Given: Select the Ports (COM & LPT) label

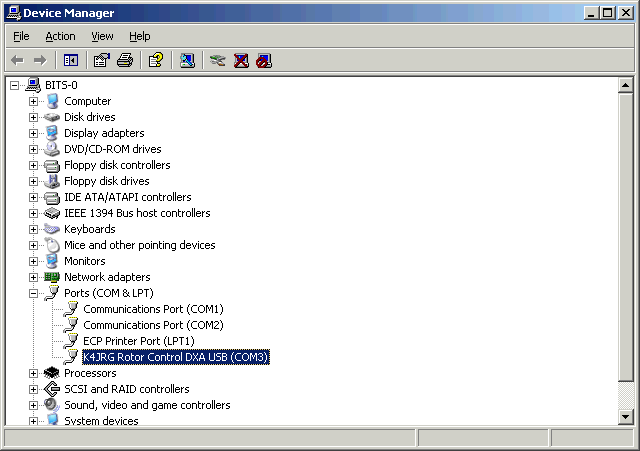Looking at the screenshot, I should (x=109, y=293).
